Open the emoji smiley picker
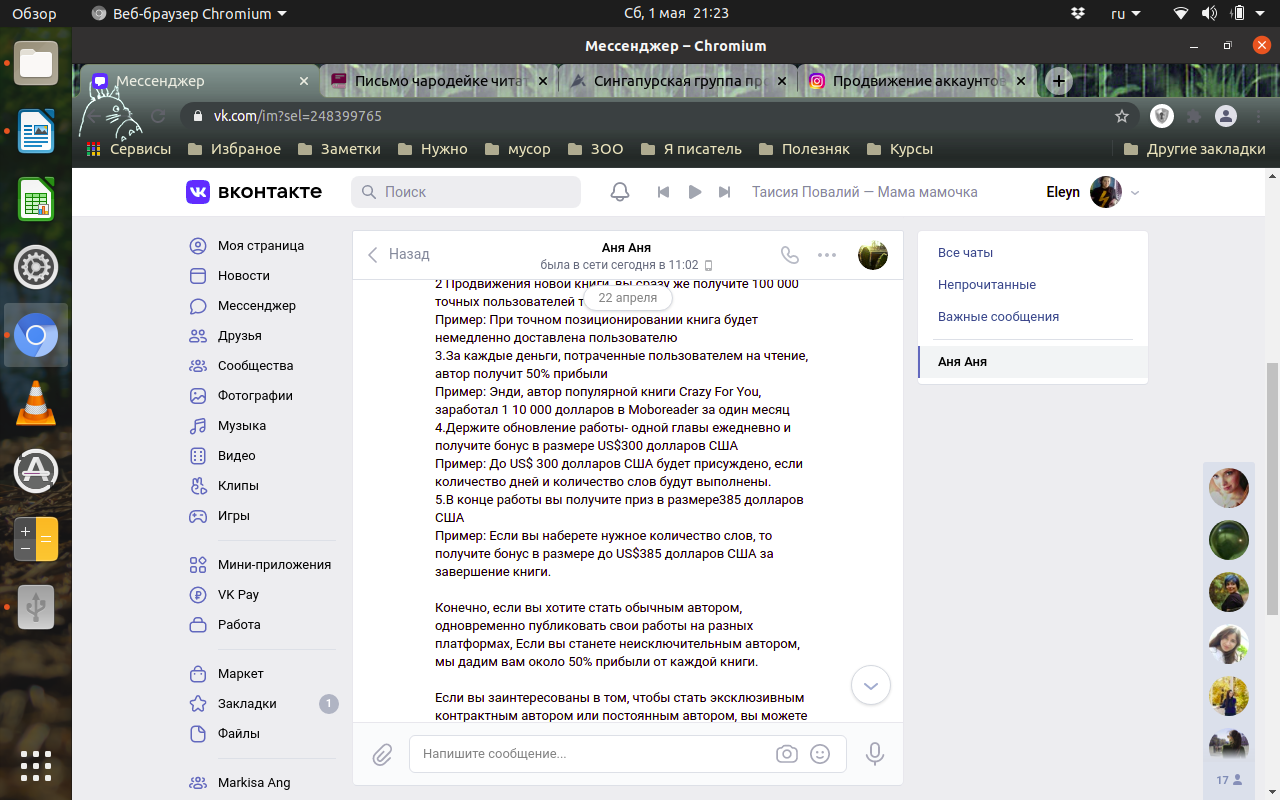Image resolution: width=1280 pixels, height=800 pixels. click(820, 754)
